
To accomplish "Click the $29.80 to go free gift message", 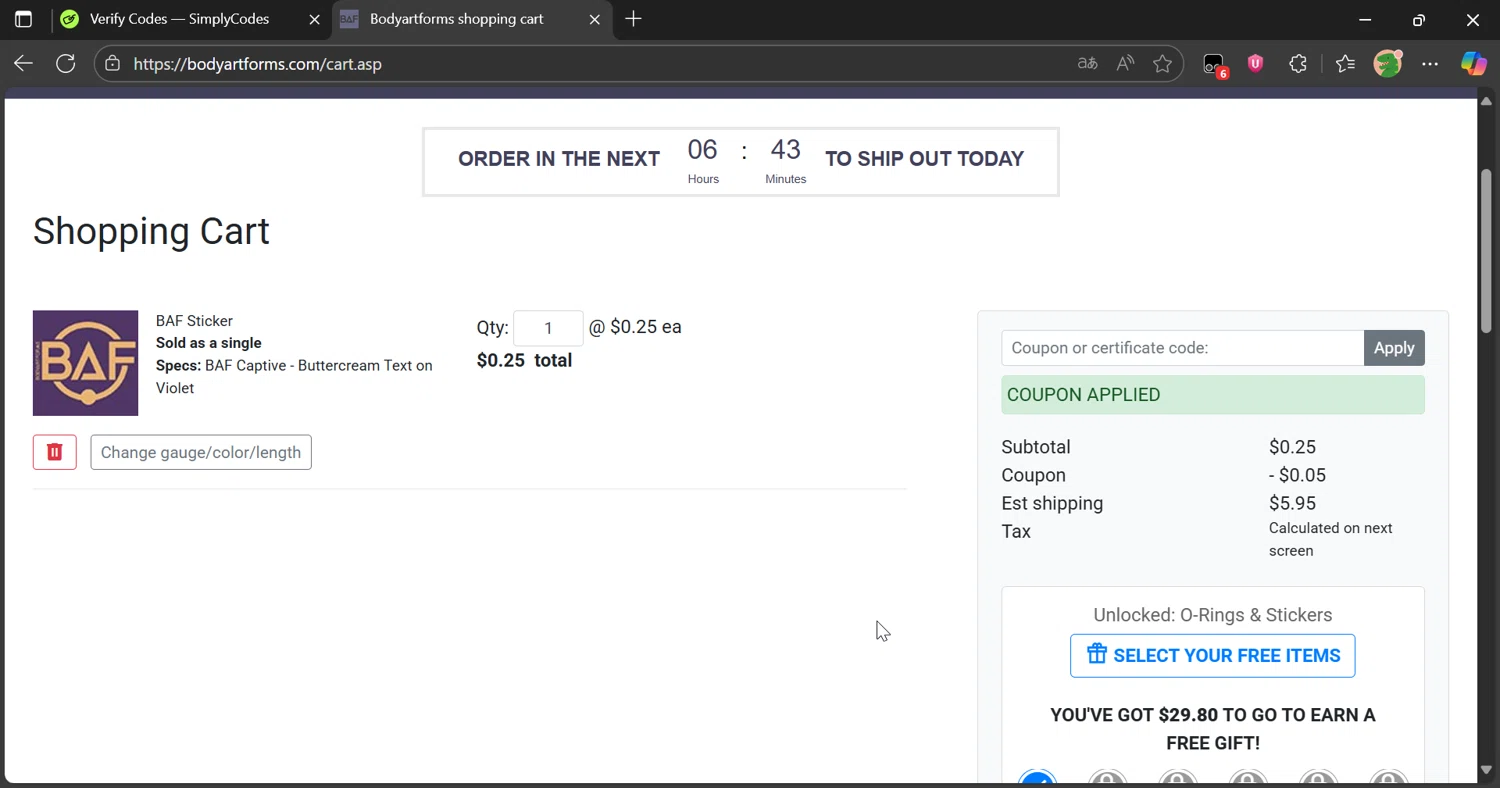I will tap(1213, 729).
